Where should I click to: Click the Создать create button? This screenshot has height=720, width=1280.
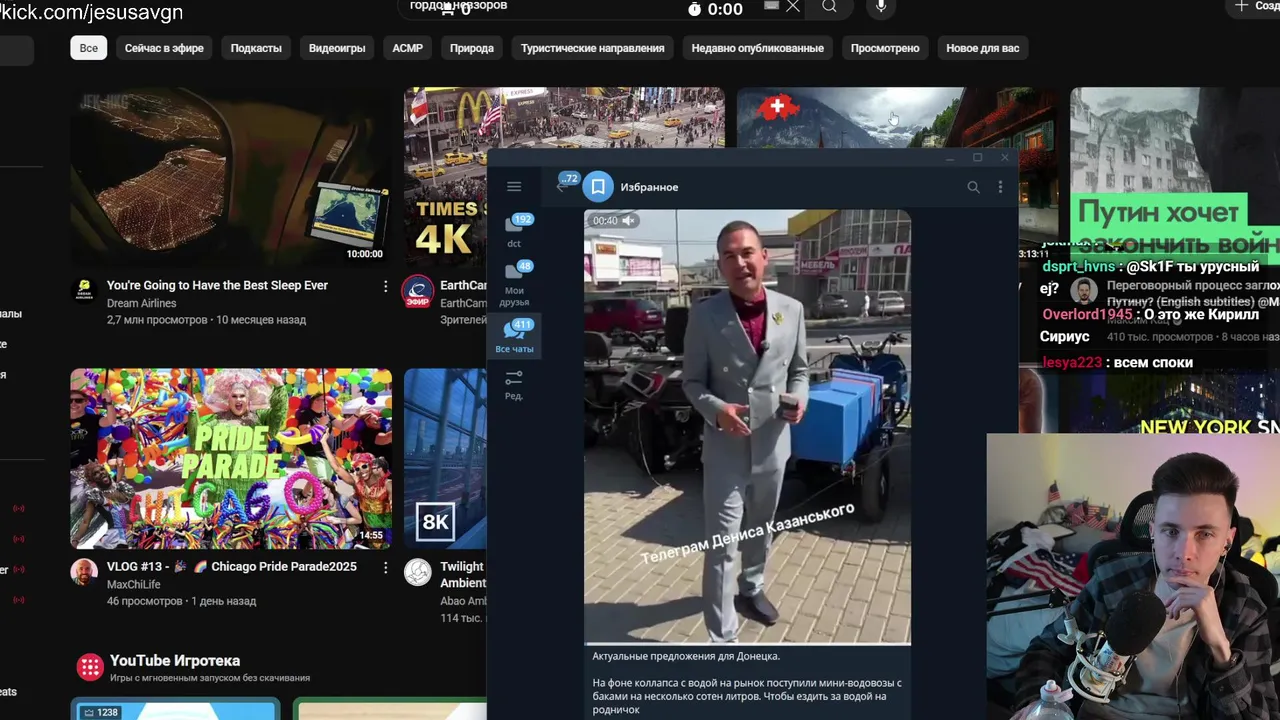(1257, 7)
